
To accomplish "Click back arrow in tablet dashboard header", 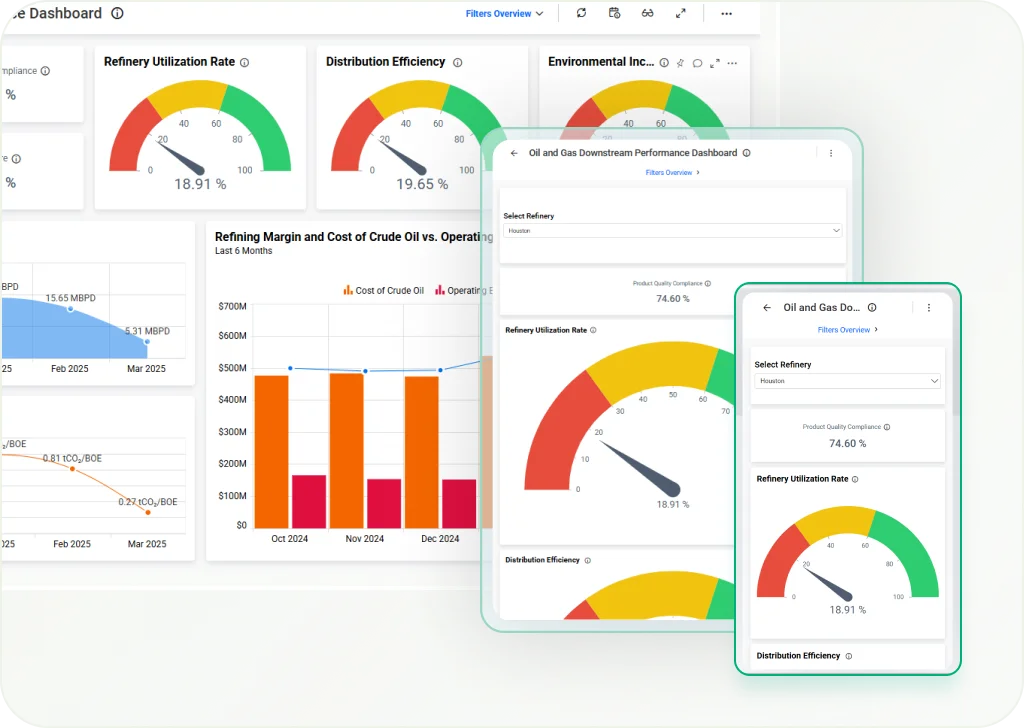I will (514, 153).
